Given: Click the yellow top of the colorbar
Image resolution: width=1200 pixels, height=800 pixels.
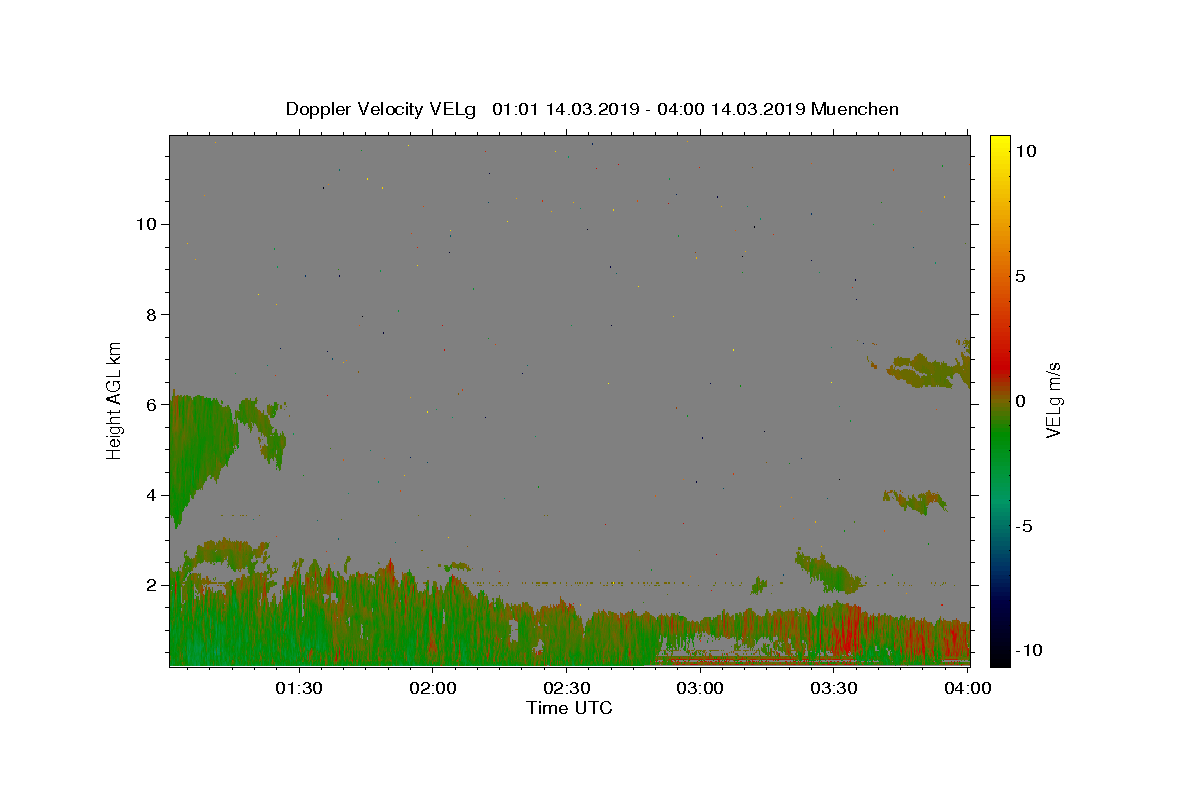Looking at the screenshot, I should click(x=999, y=143).
